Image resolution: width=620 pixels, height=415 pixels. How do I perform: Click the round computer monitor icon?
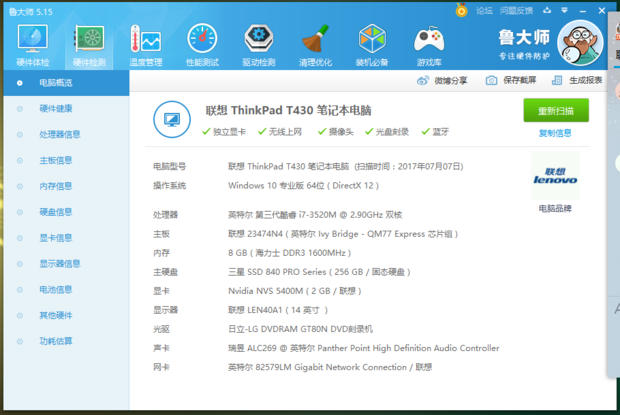coord(172,119)
